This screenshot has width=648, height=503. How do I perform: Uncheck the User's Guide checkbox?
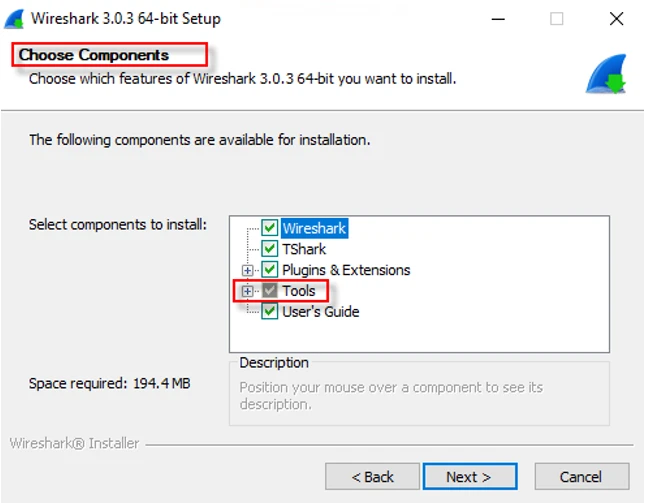point(270,312)
